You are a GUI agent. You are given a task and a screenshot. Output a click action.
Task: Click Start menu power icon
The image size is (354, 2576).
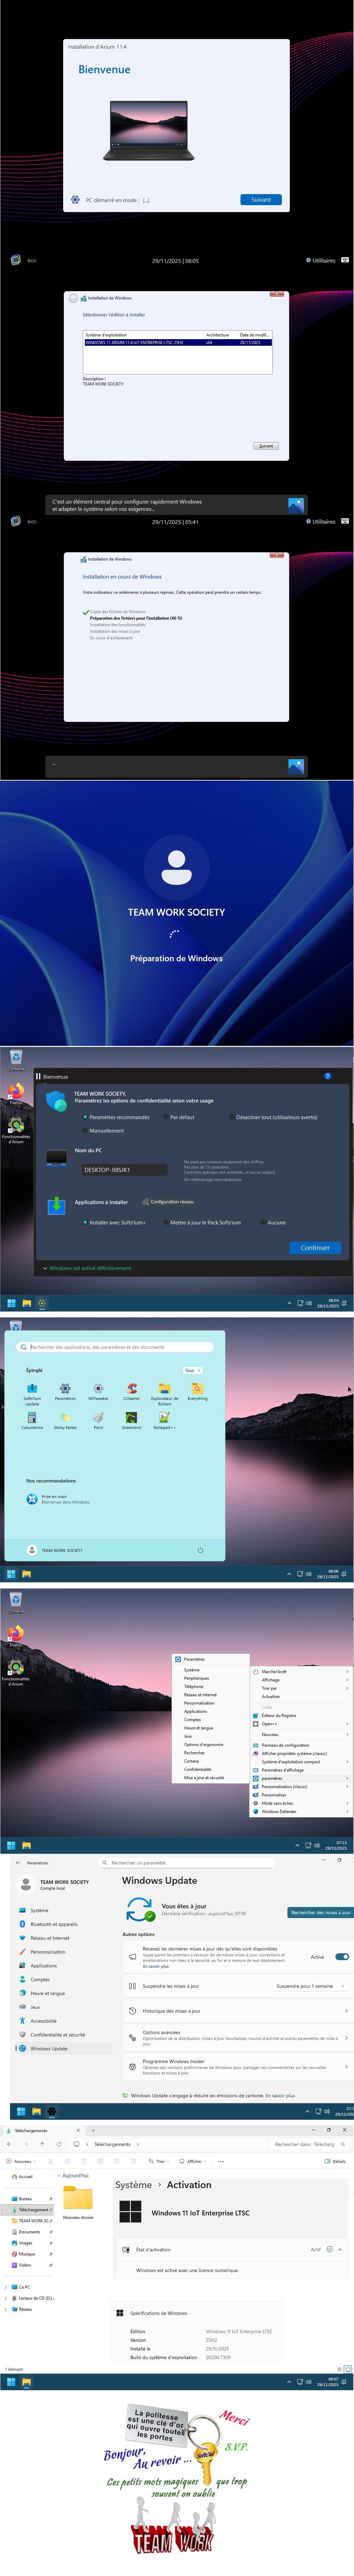200,1550
